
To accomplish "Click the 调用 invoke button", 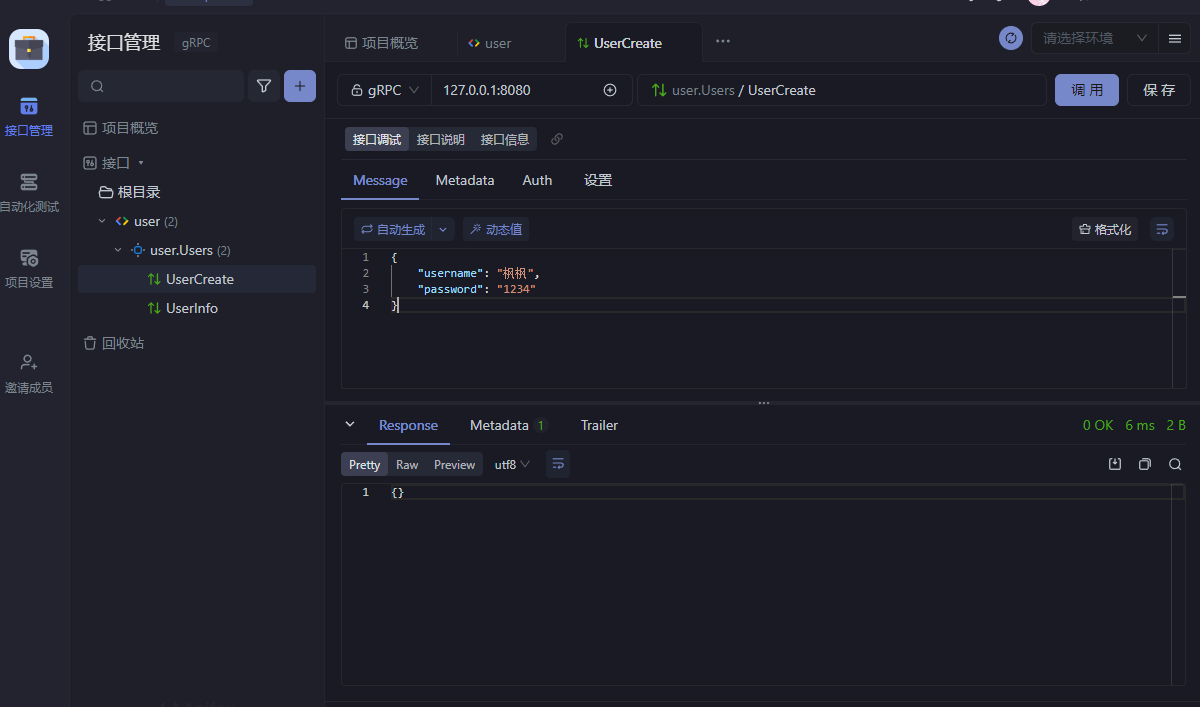I will [1087, 90].
